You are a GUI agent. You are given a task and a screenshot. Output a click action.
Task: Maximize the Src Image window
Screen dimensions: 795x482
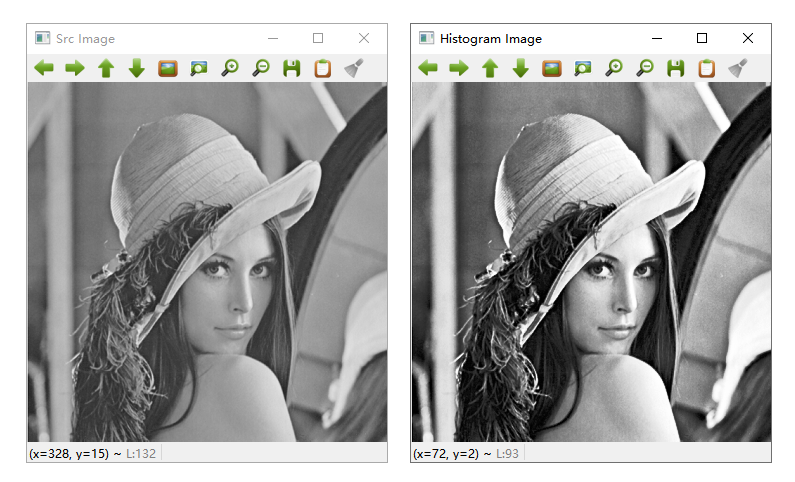[x=318, y=38]
